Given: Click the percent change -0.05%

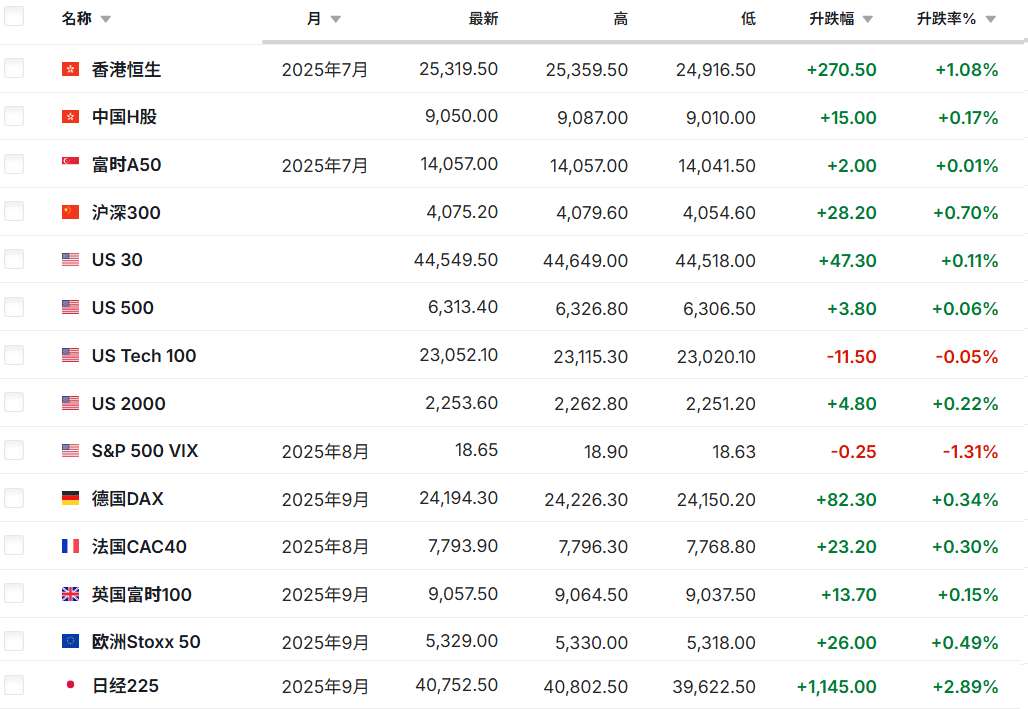Looking at the screenshot, I should tap(966, 356).
